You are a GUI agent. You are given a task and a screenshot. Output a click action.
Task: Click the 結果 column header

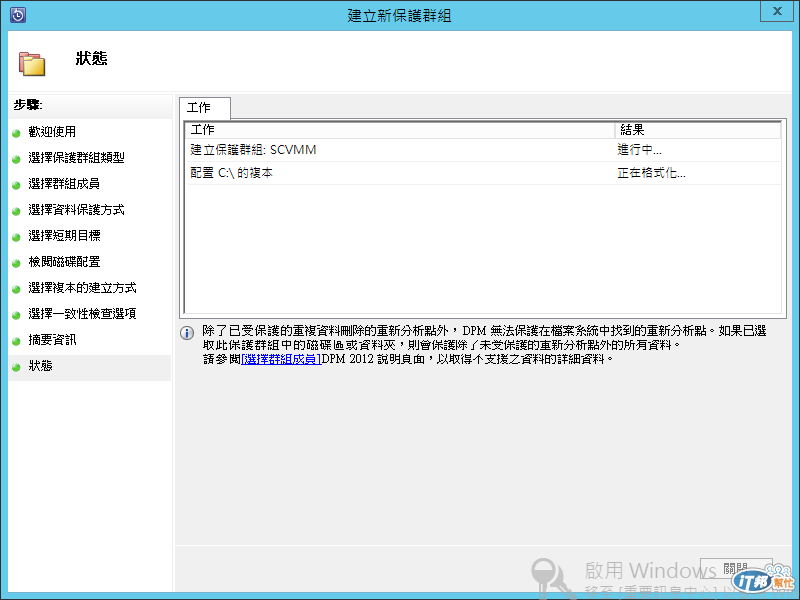click(697, 130)
